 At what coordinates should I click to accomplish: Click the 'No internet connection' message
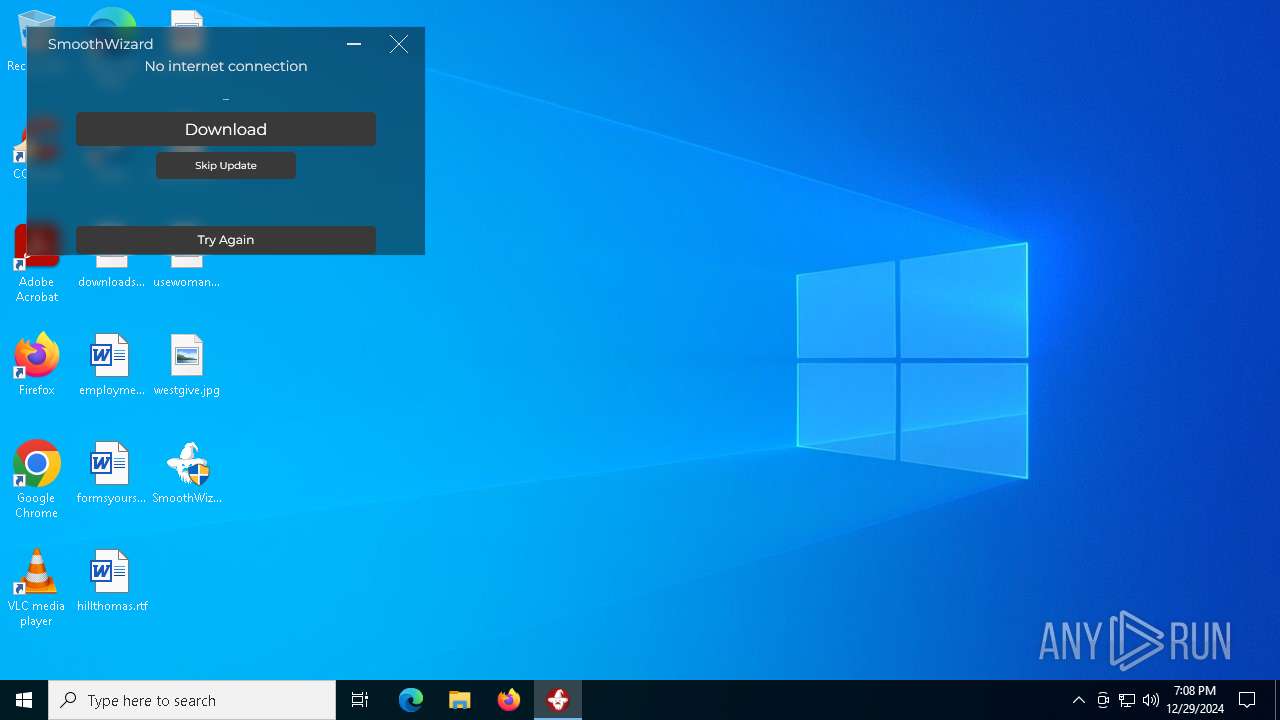tap(226, 66)
